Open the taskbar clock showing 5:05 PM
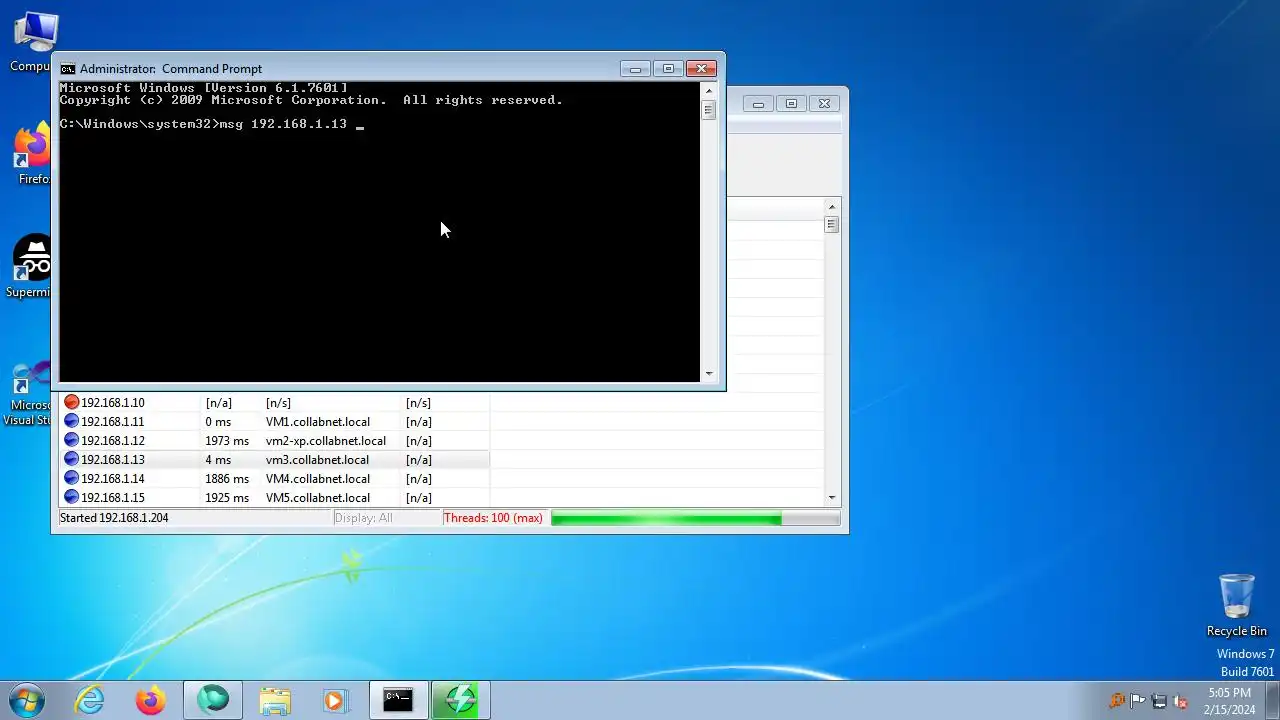1280x720 pixels. pyautogui.click(x=1229, y=701)
